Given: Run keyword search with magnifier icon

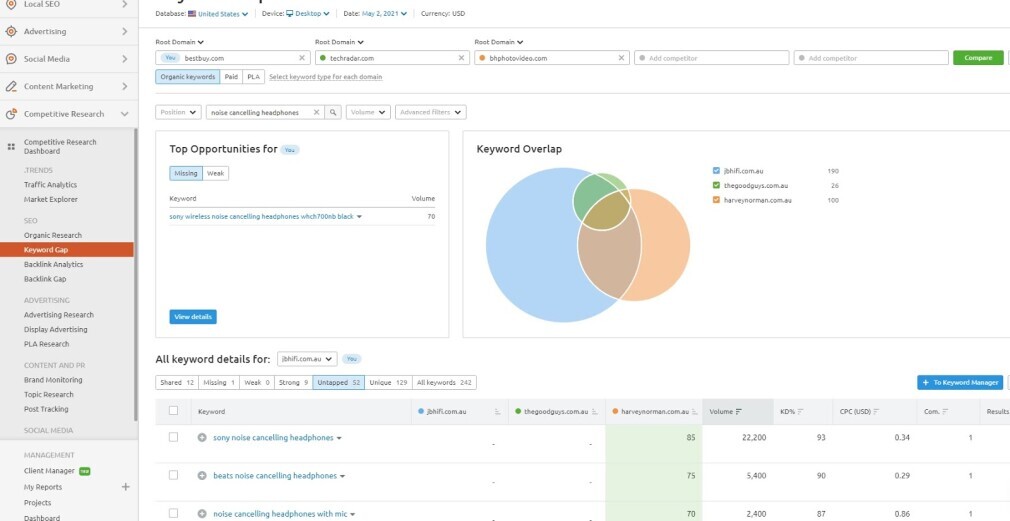Looking at the screenshot, I should [x=333, y=112].
